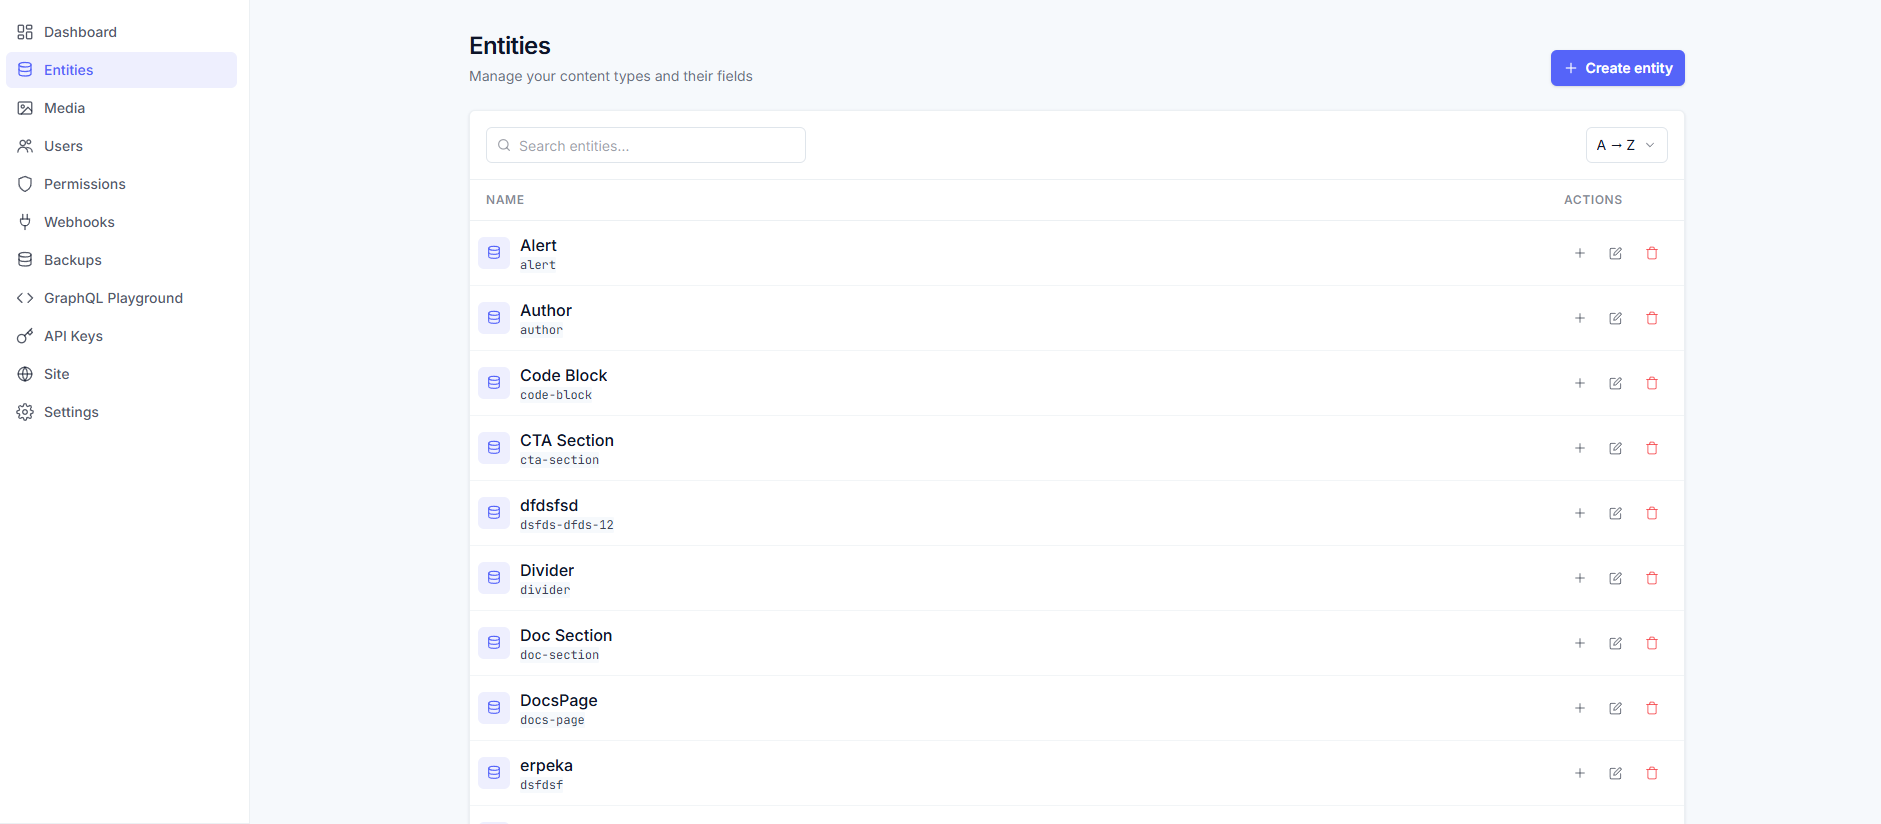Add to Alert entity using plus icon
The height and width of the screenshot is (824, 1881).
1580,253
